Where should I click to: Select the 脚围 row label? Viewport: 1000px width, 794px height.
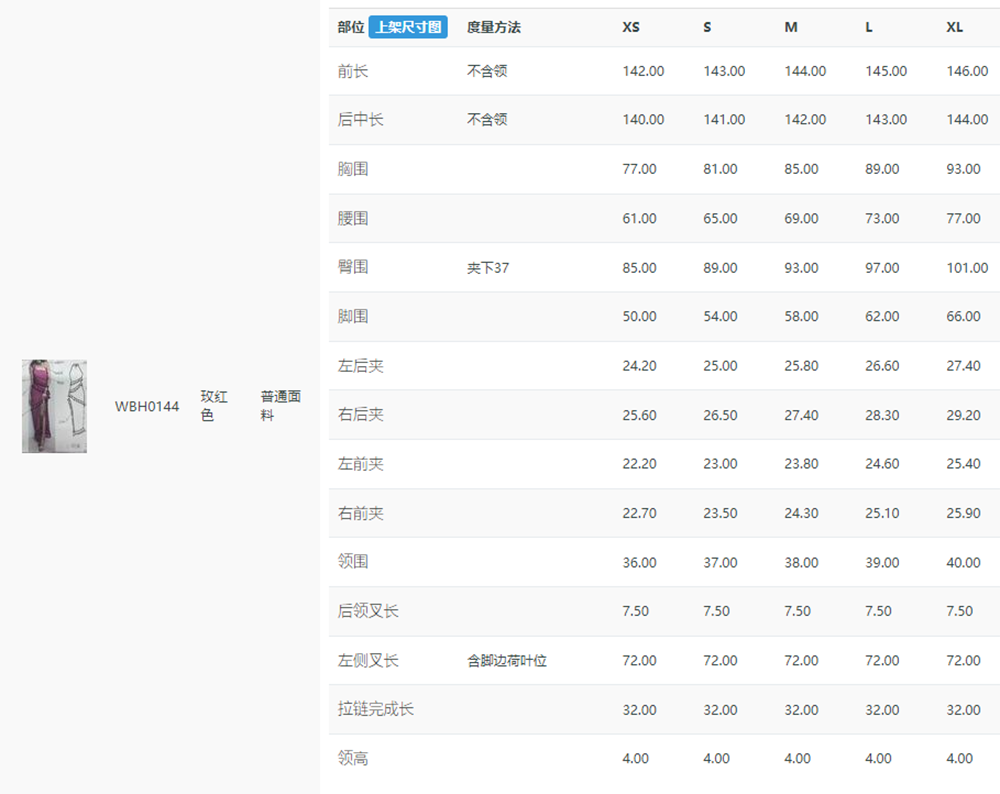click(x=353, y=316)
